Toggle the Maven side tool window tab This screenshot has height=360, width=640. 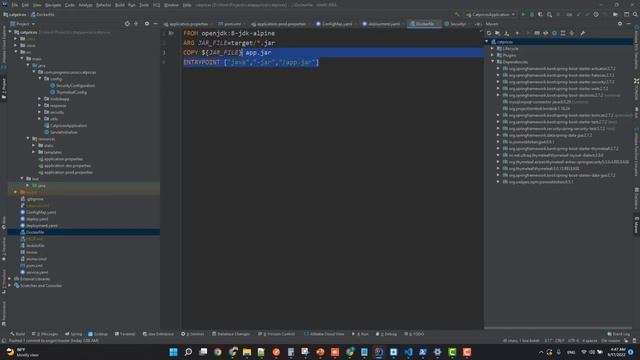[636, 225]
